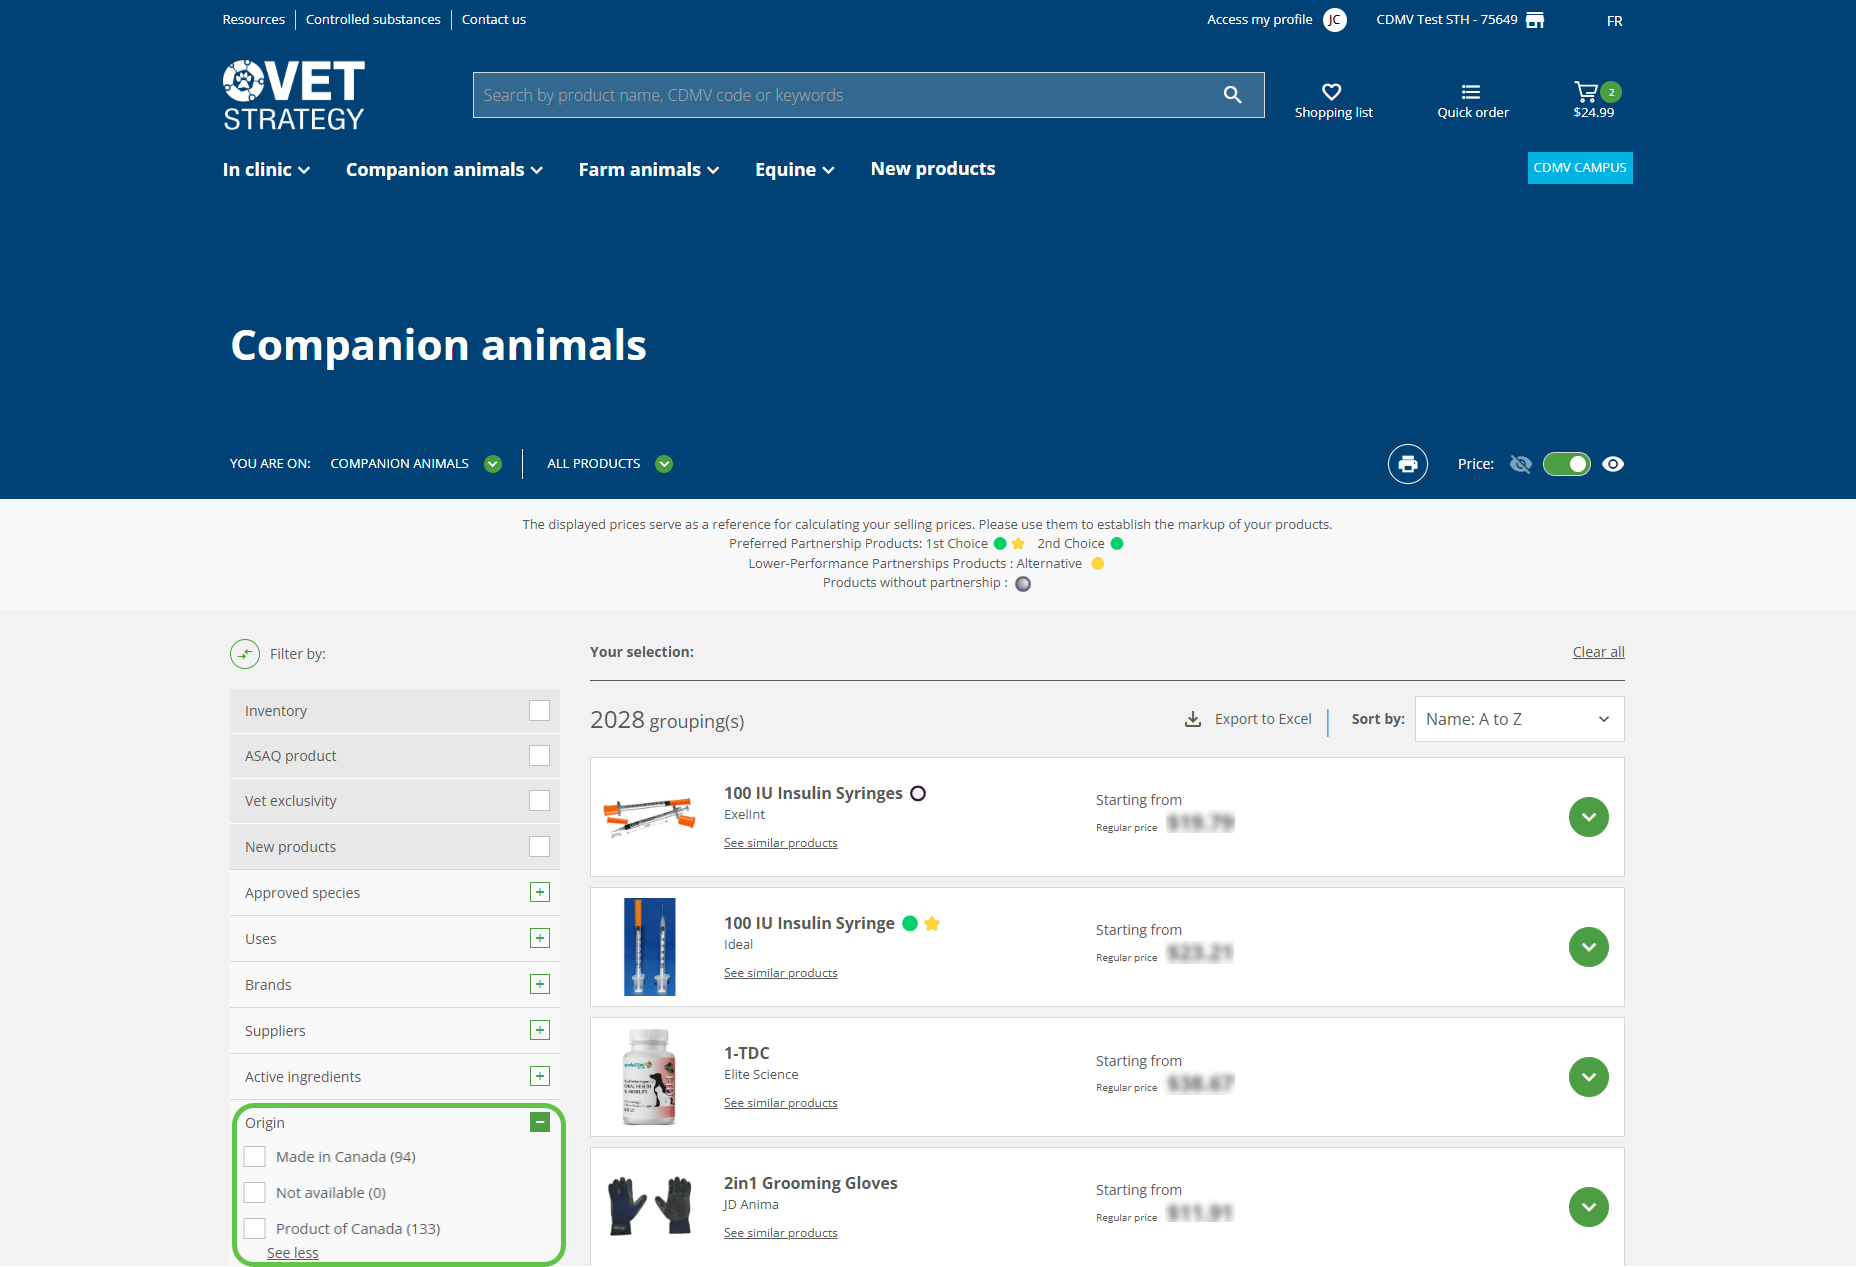
Task: Click the show price eye icon
Action: pos(1612,464)
